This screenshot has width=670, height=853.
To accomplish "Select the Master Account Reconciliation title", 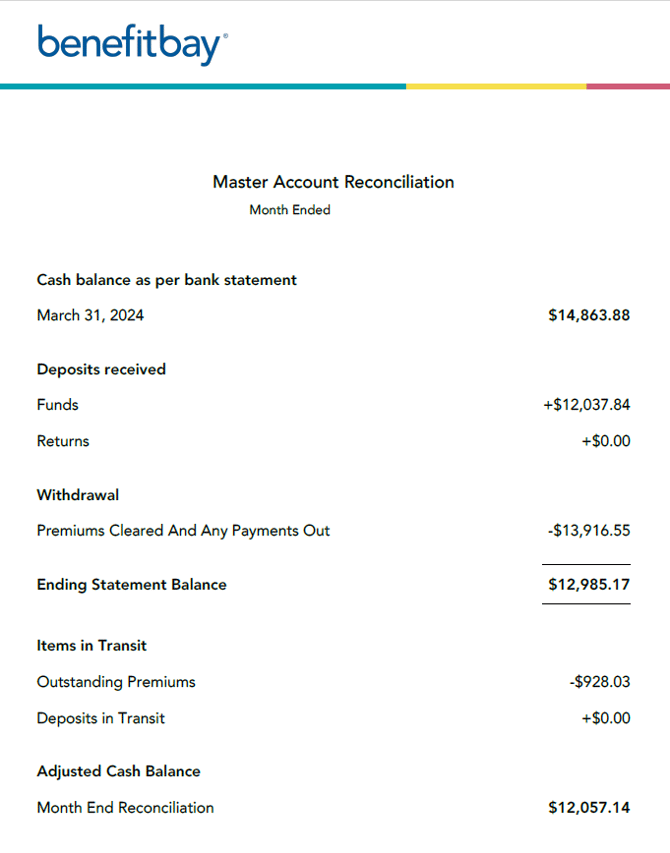I will pos(333,182).
